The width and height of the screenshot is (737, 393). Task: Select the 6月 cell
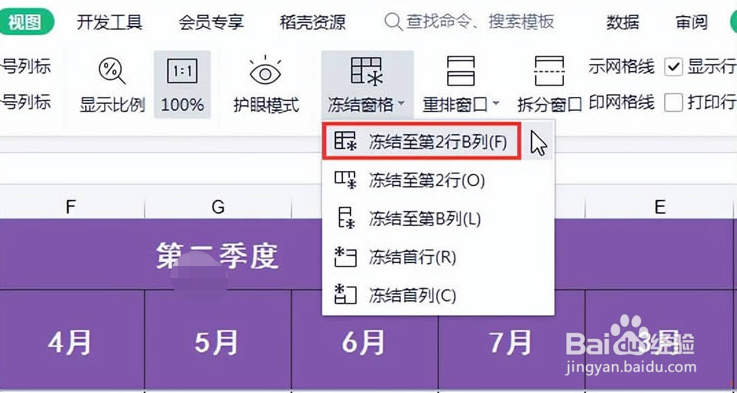pos(365,342)
